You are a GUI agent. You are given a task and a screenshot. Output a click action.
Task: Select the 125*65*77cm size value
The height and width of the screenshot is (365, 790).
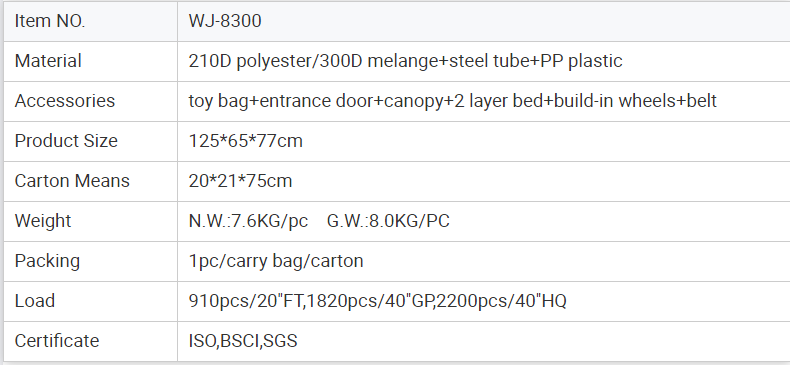pos(246,141)
